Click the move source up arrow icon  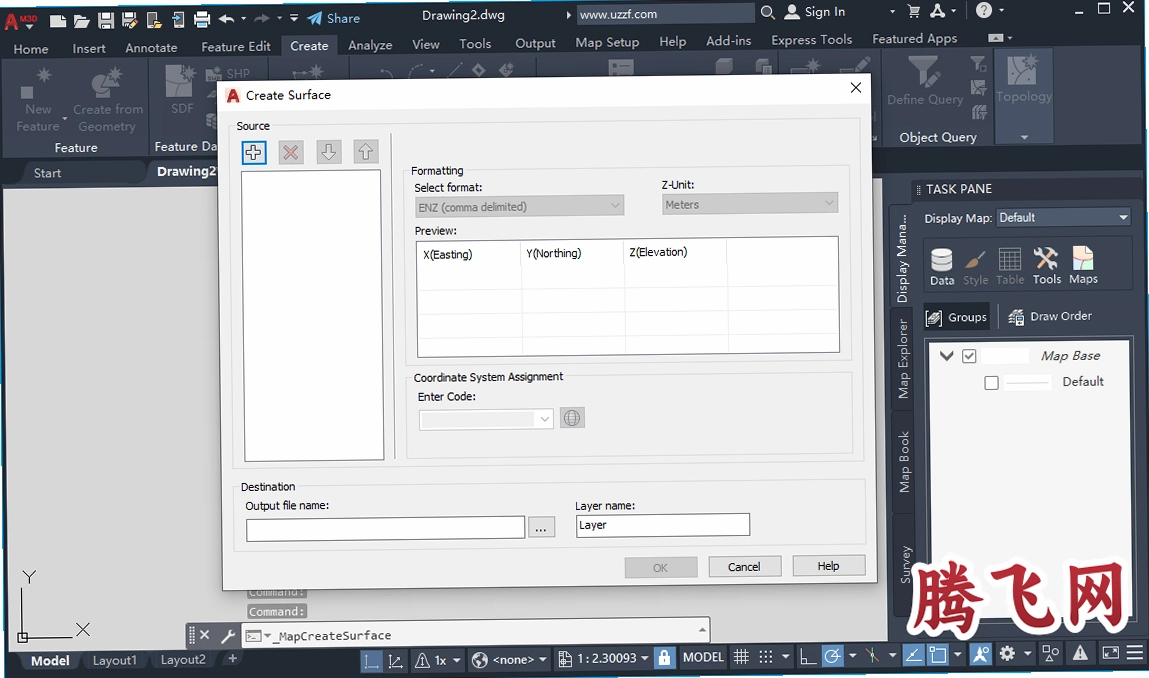366,152
